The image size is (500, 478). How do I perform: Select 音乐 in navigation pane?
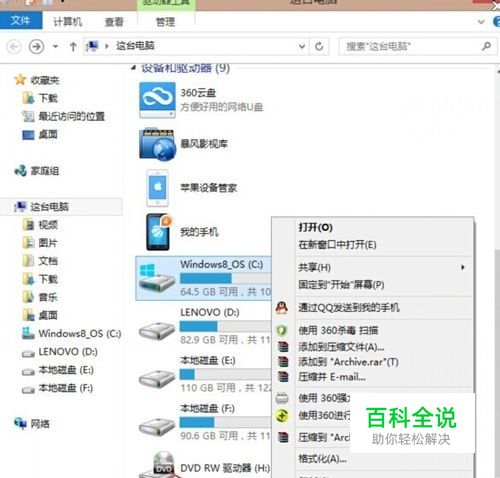coord(48,297)
